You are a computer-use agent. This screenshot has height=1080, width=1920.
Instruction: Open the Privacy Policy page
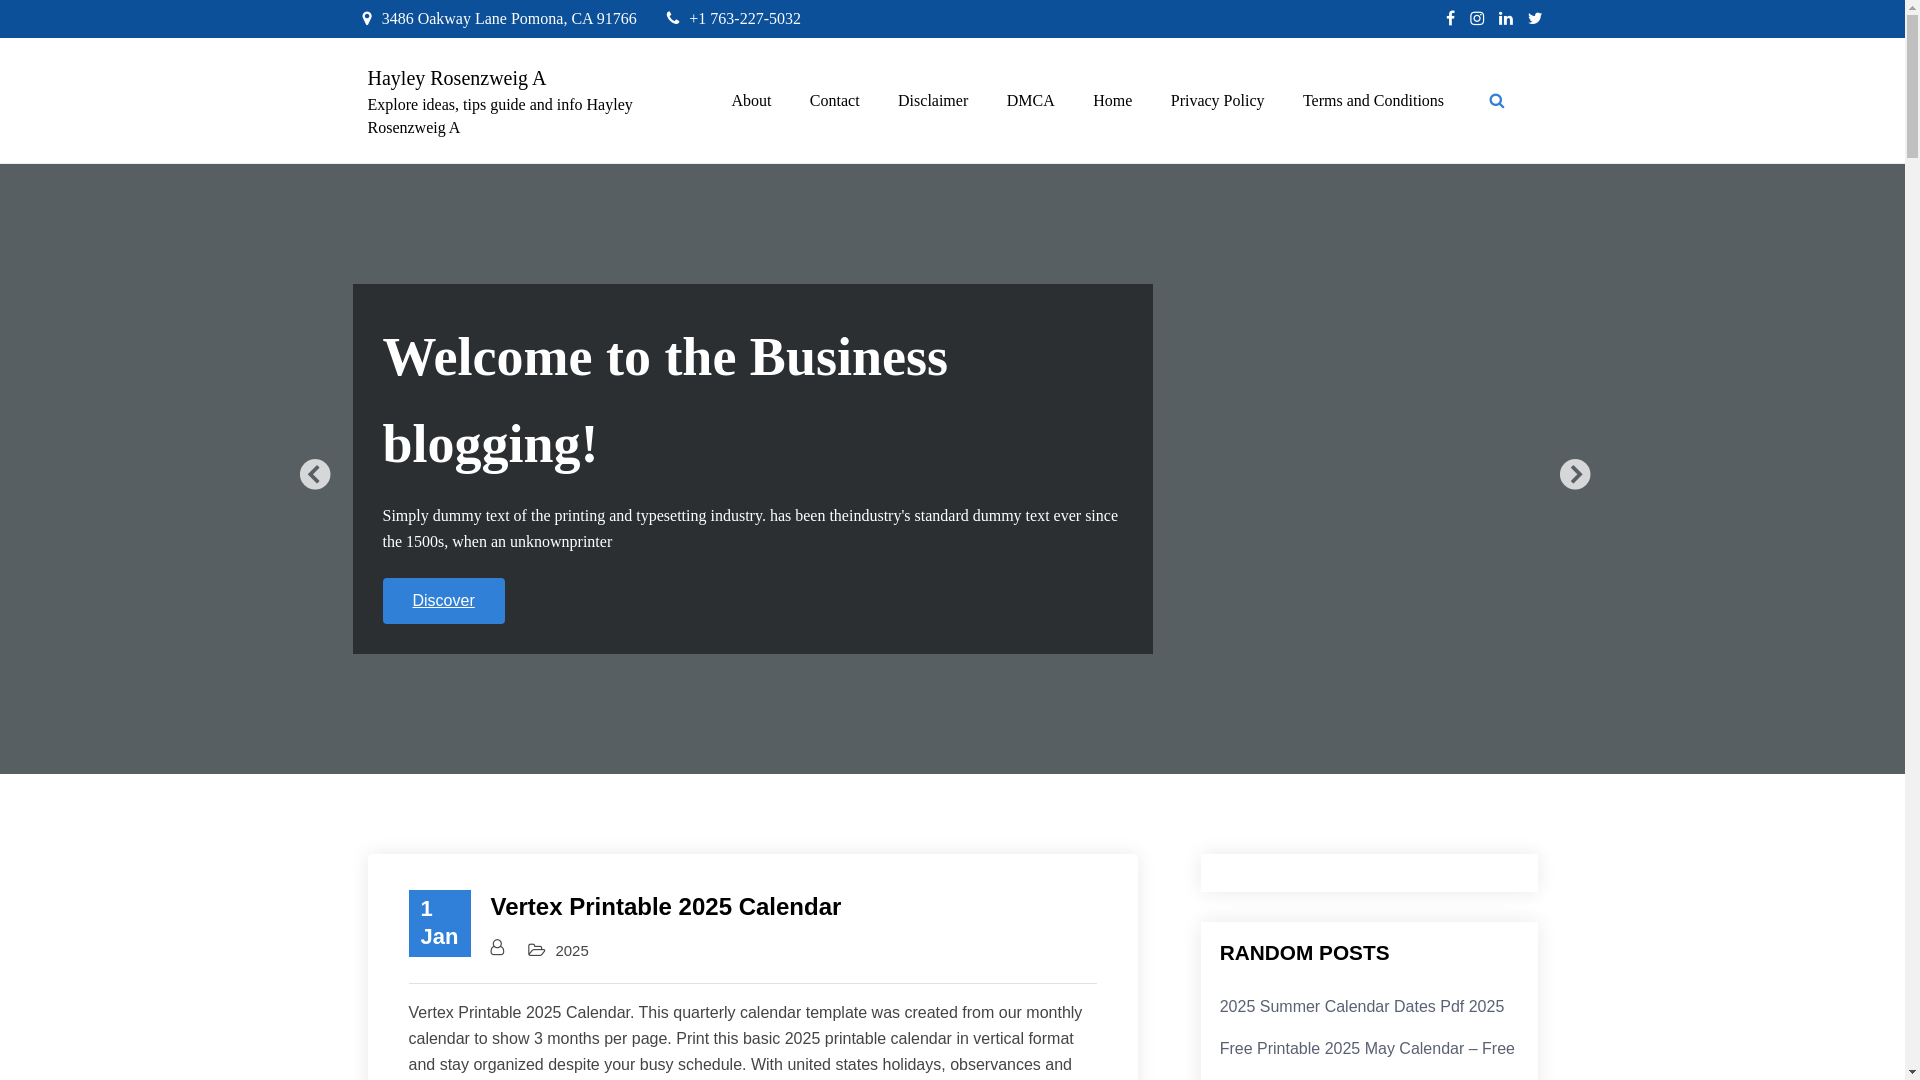1218,101
